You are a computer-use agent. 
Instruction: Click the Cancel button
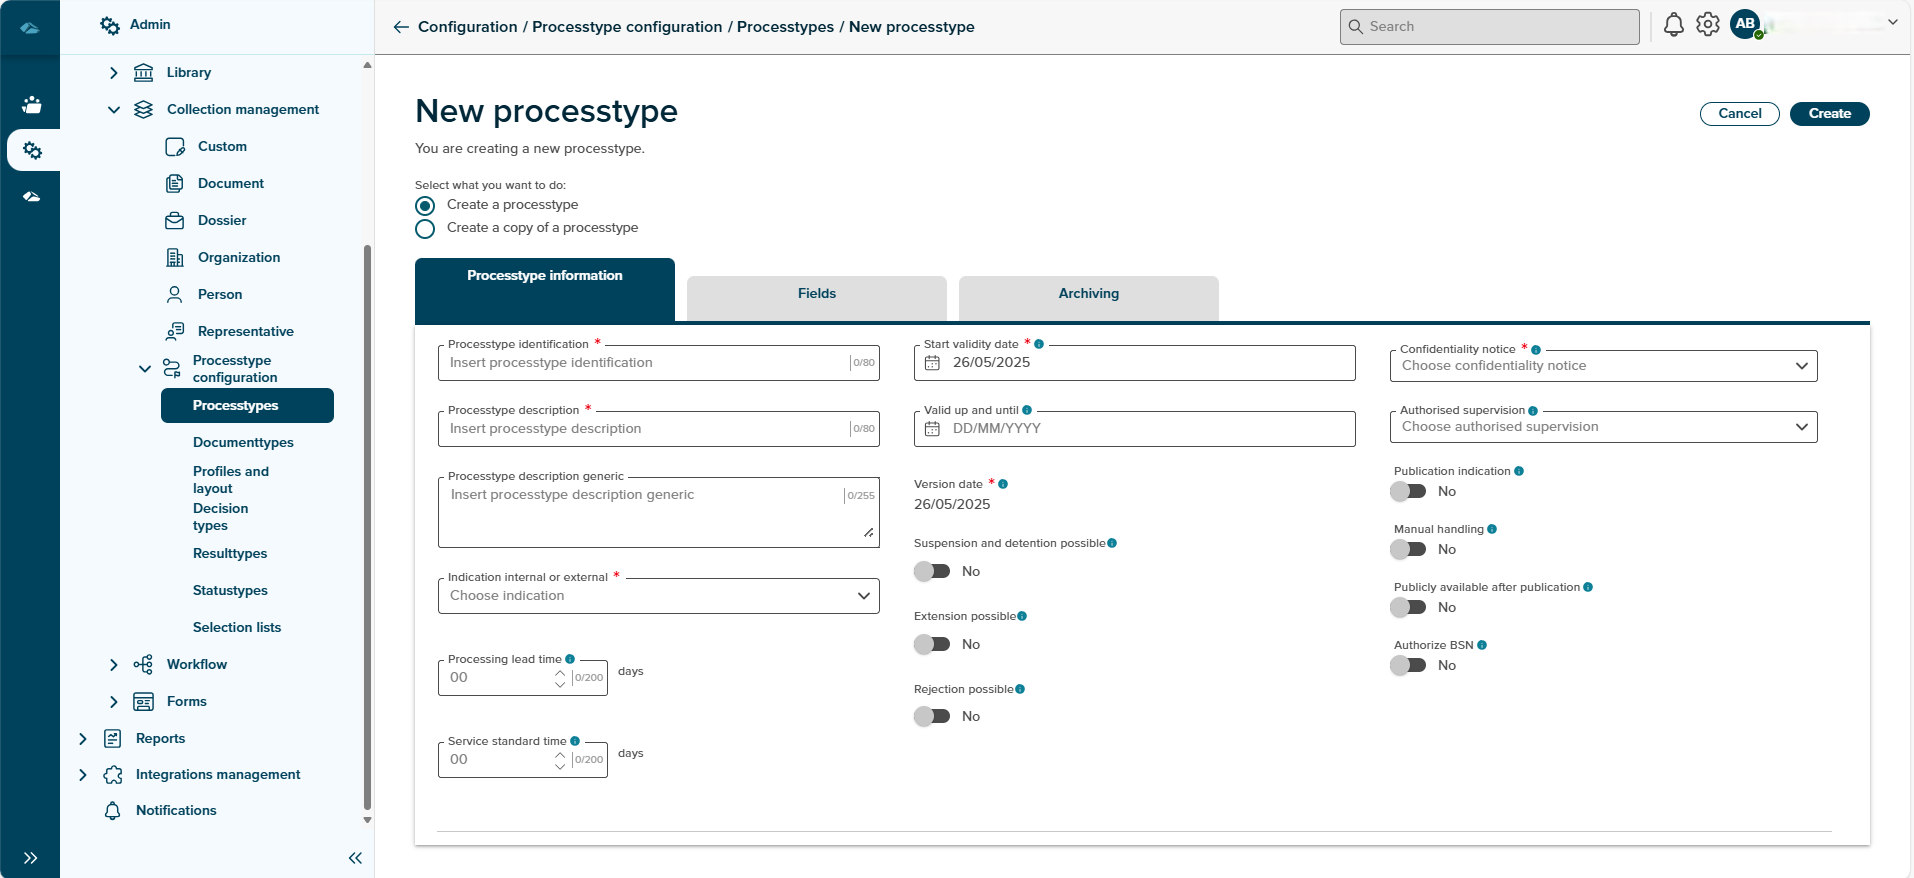[x=1739, y=113]
